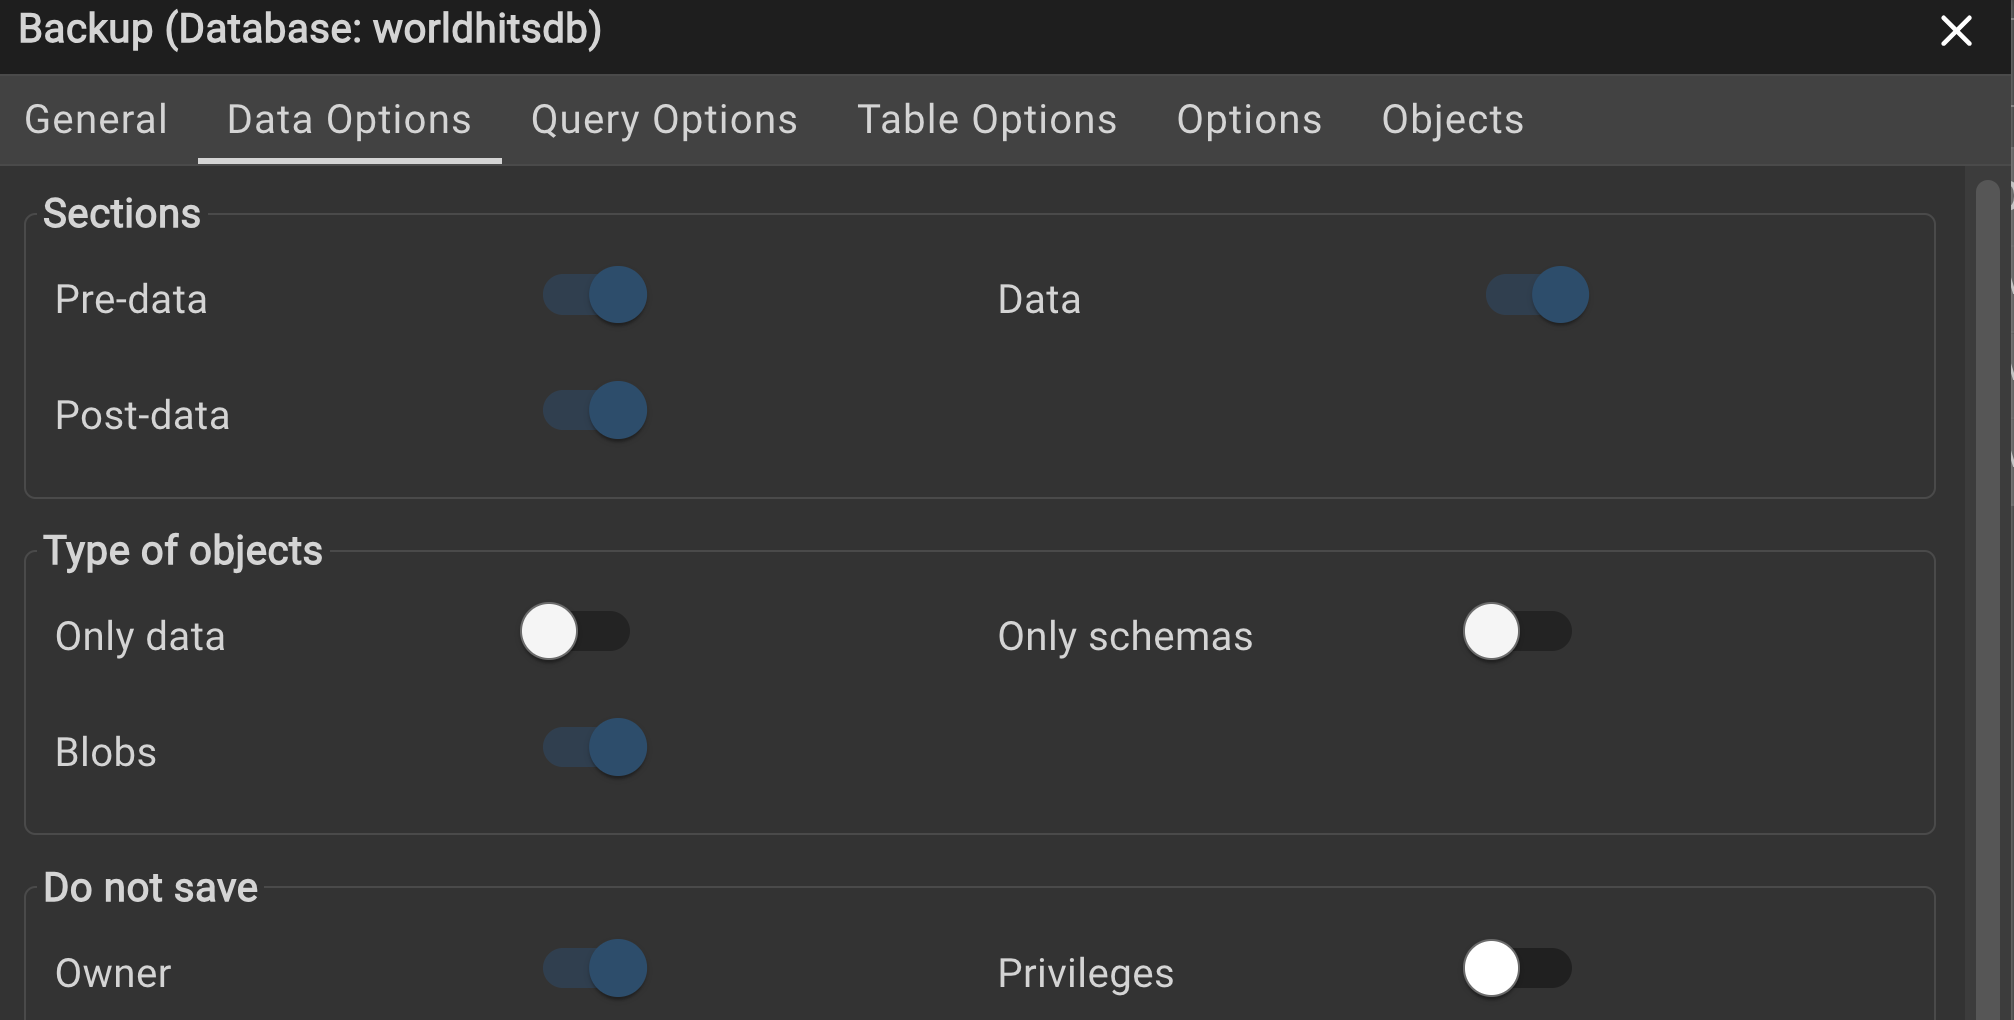Click the dialog's vertical scrollbar

[1987, 600]
